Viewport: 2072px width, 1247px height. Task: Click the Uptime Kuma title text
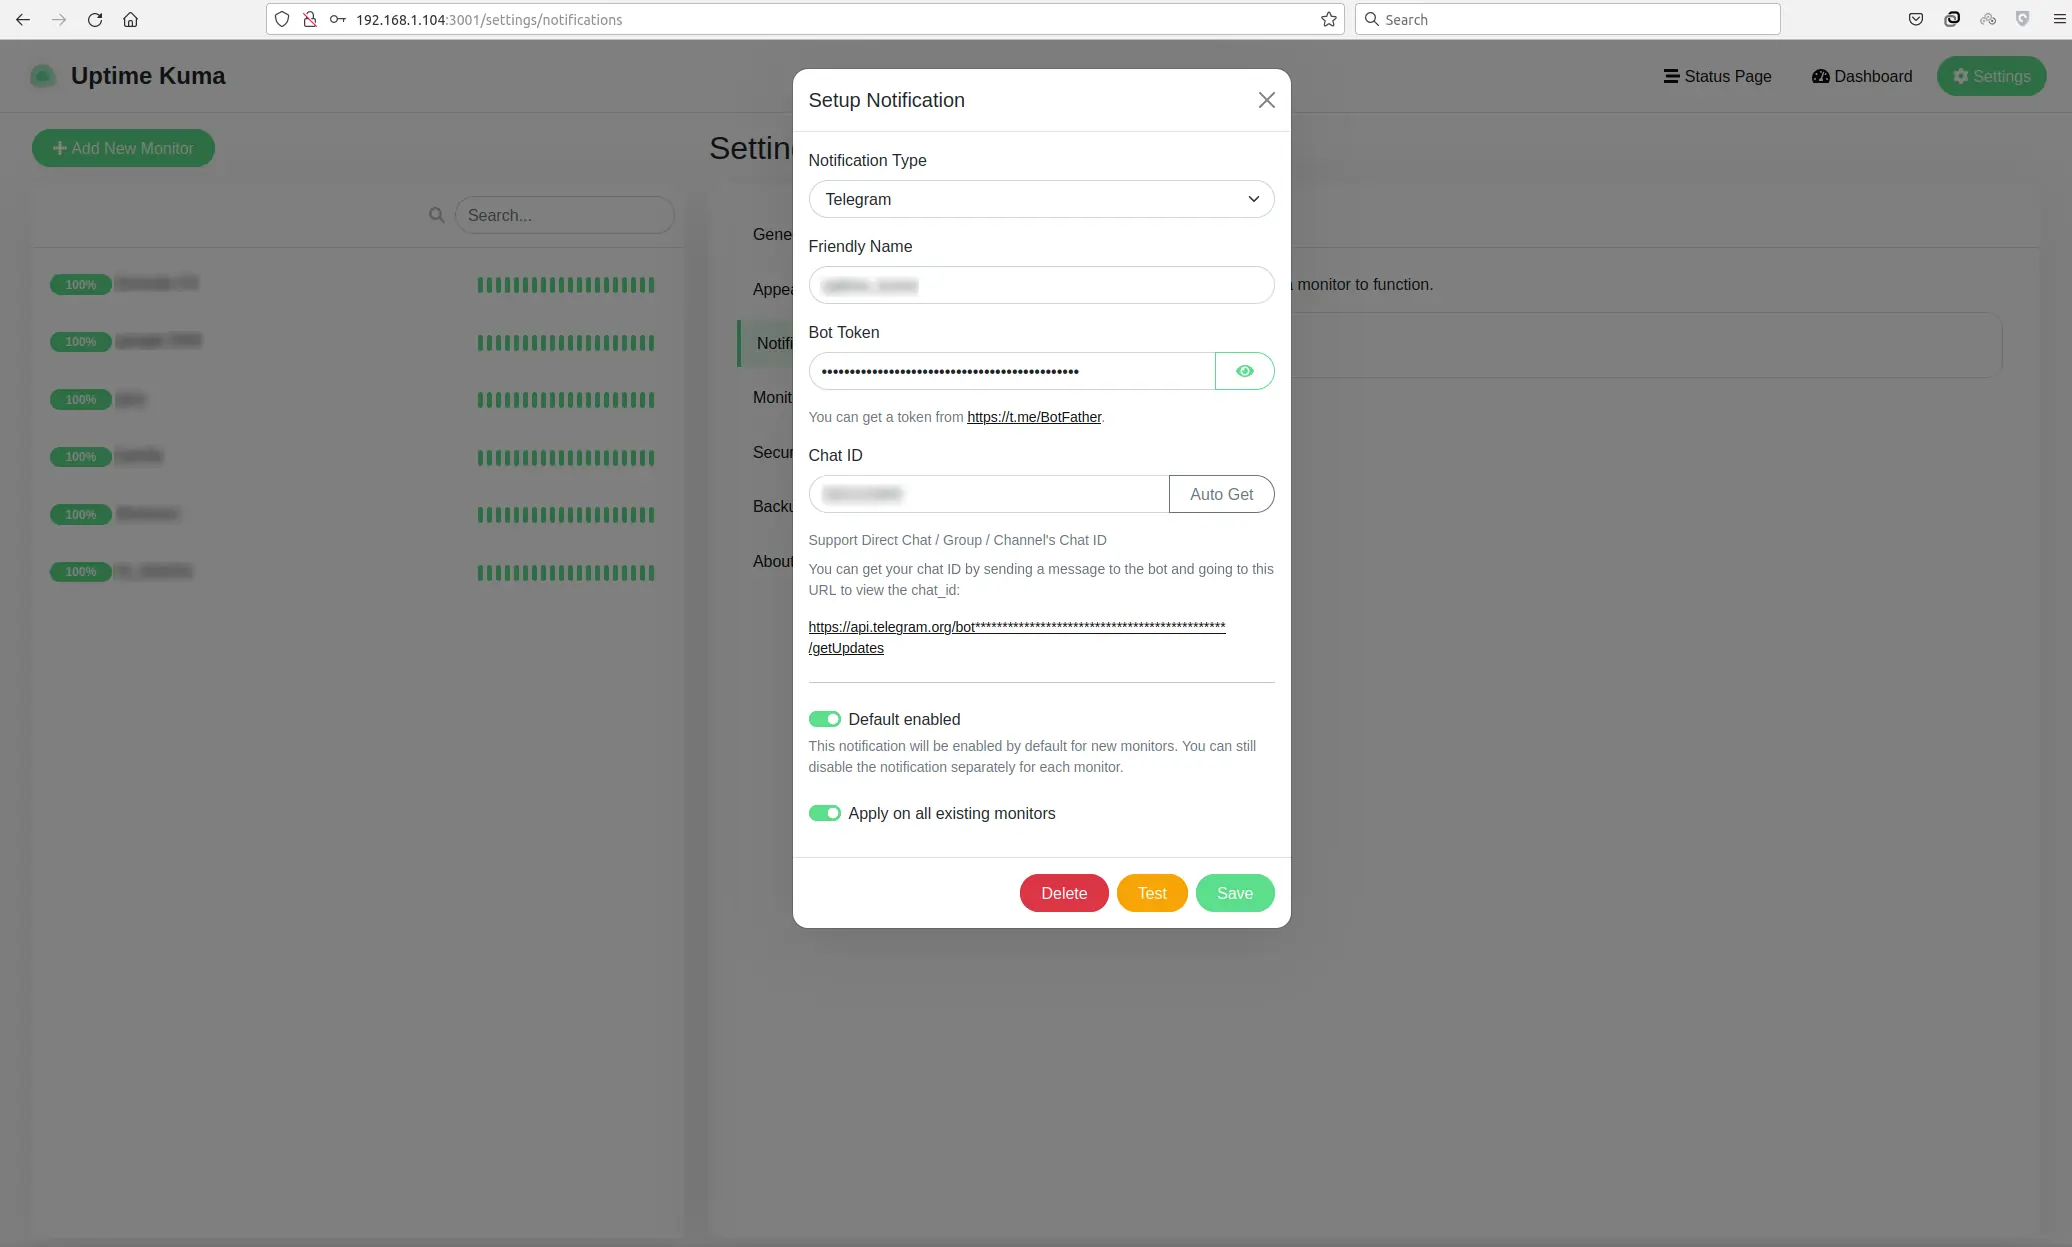[x=148, y=76]
